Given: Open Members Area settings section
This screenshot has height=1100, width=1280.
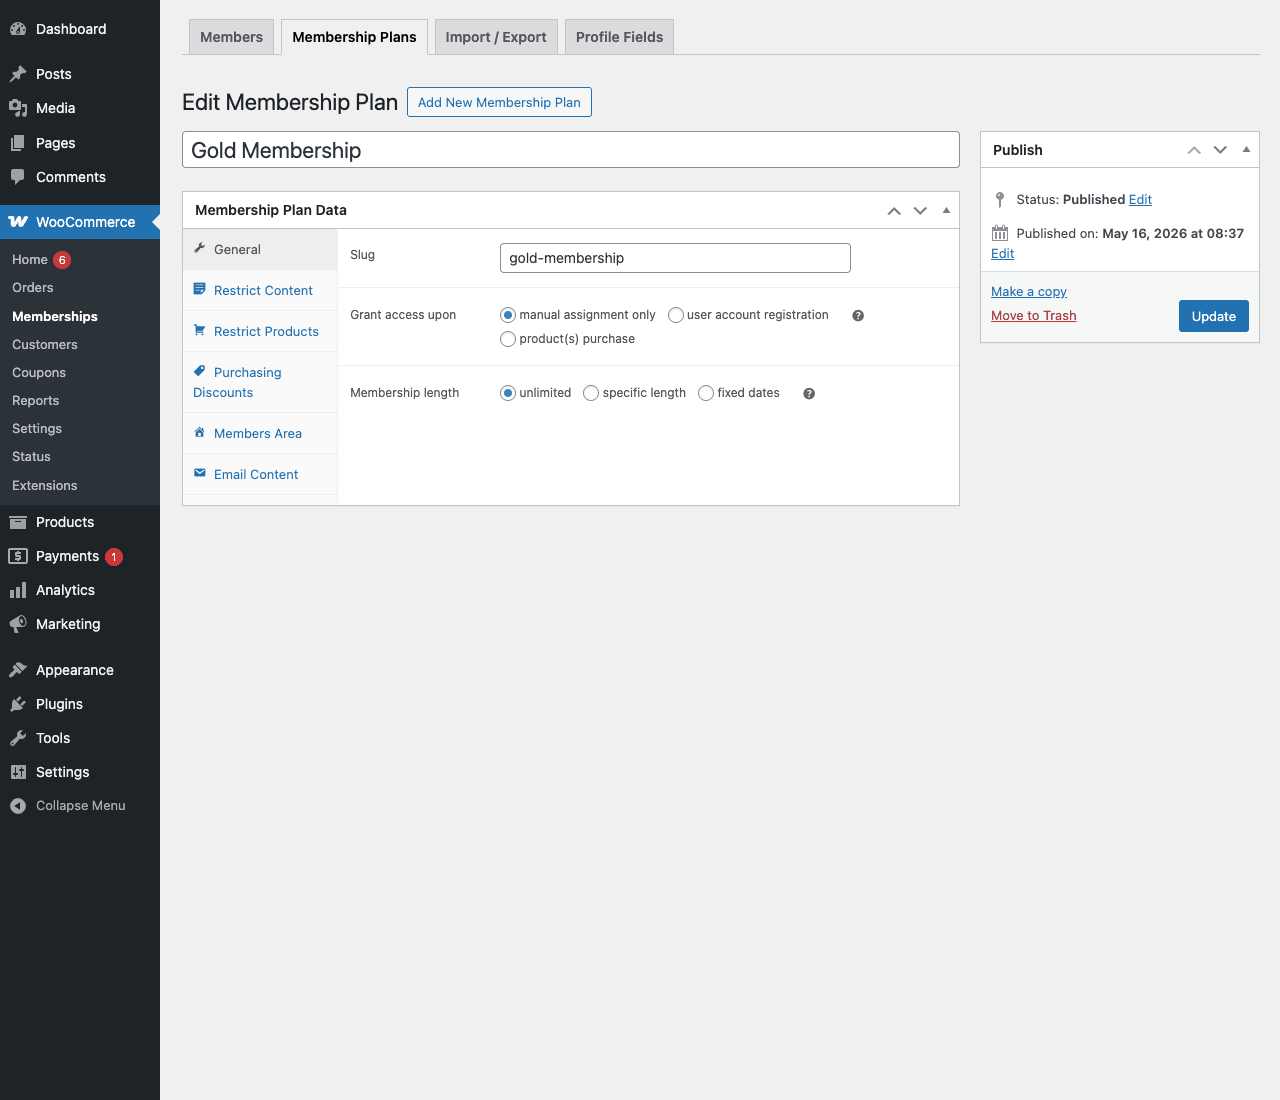Looking at the screenshot, I should (258, 433).
